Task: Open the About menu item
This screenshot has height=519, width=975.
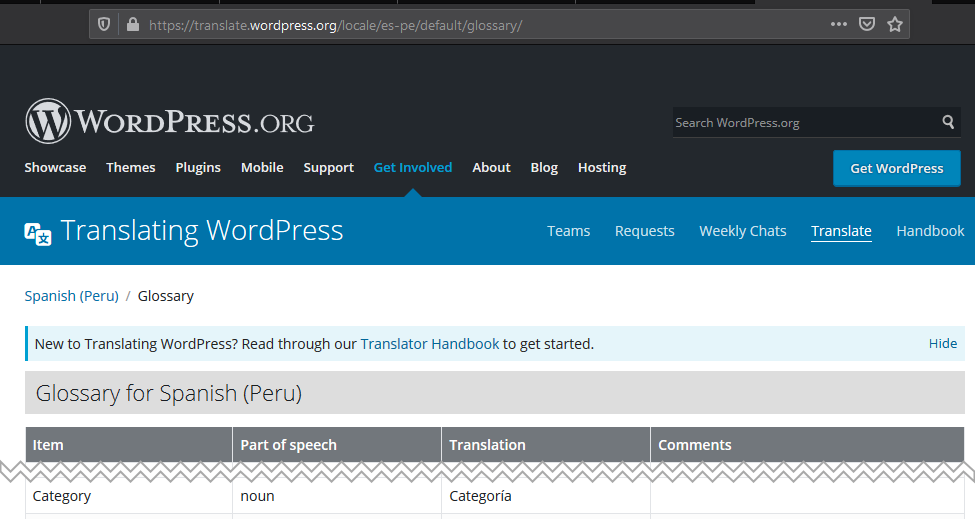Action: [x=491, y=167]
